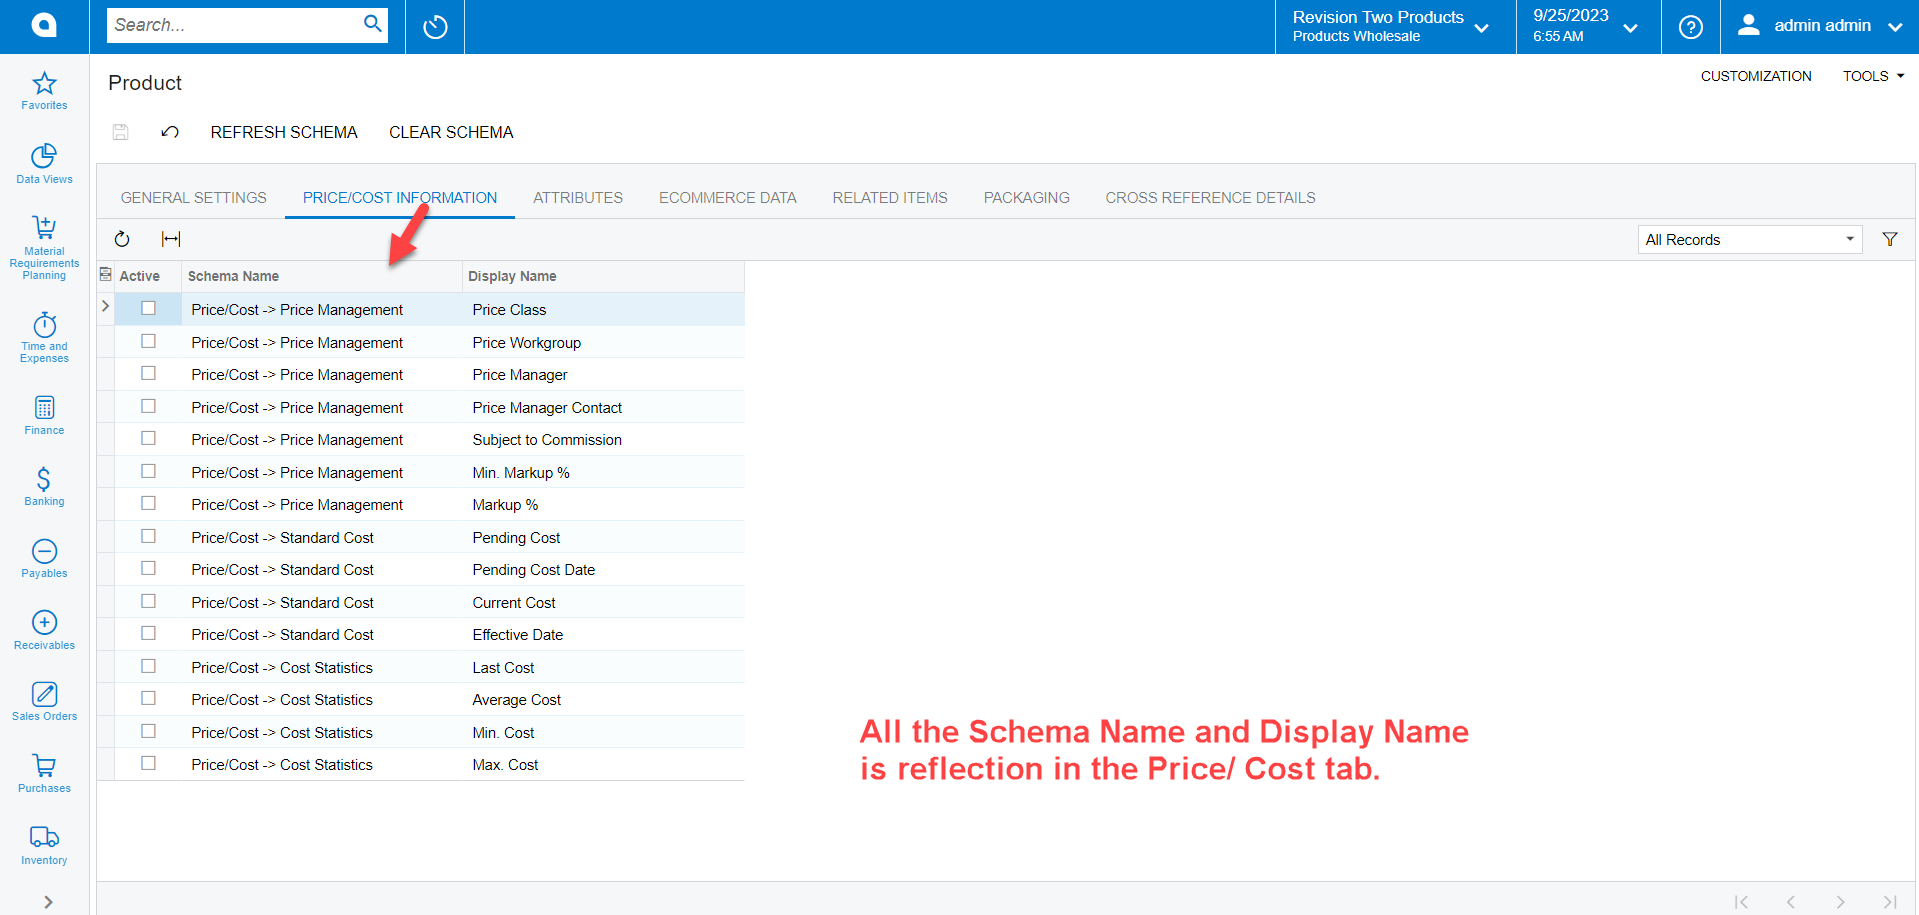This screenshot has height=915, width=1919.
Task: Toggle the Active checkbox on Markup % row
Action: point(148,503)
